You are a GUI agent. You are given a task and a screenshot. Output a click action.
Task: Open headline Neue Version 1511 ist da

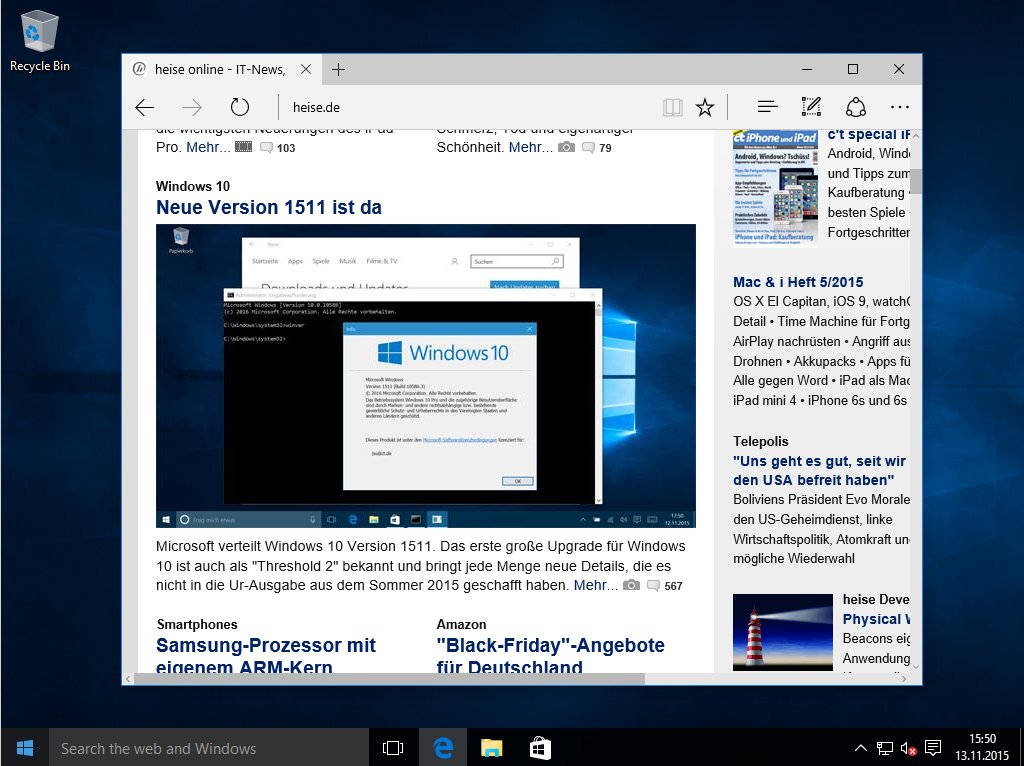point(268,207)
